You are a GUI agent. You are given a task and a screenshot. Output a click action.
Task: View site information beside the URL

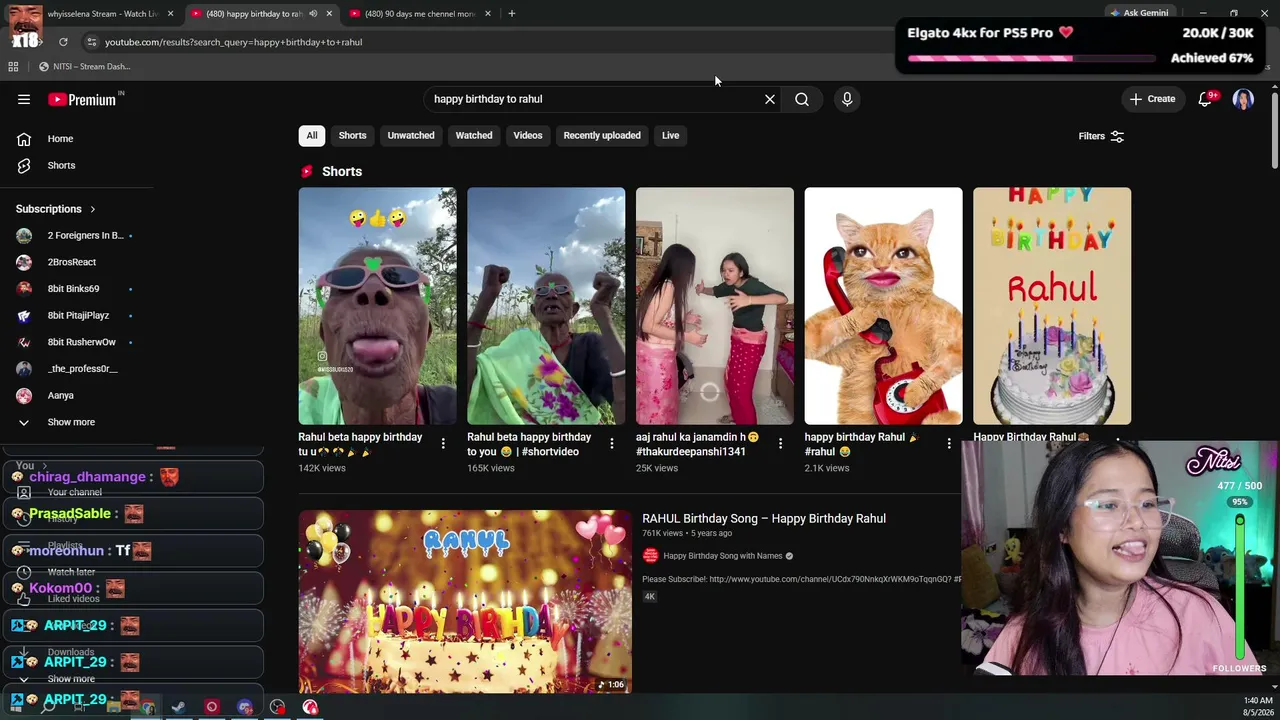(x=91, y=42)
